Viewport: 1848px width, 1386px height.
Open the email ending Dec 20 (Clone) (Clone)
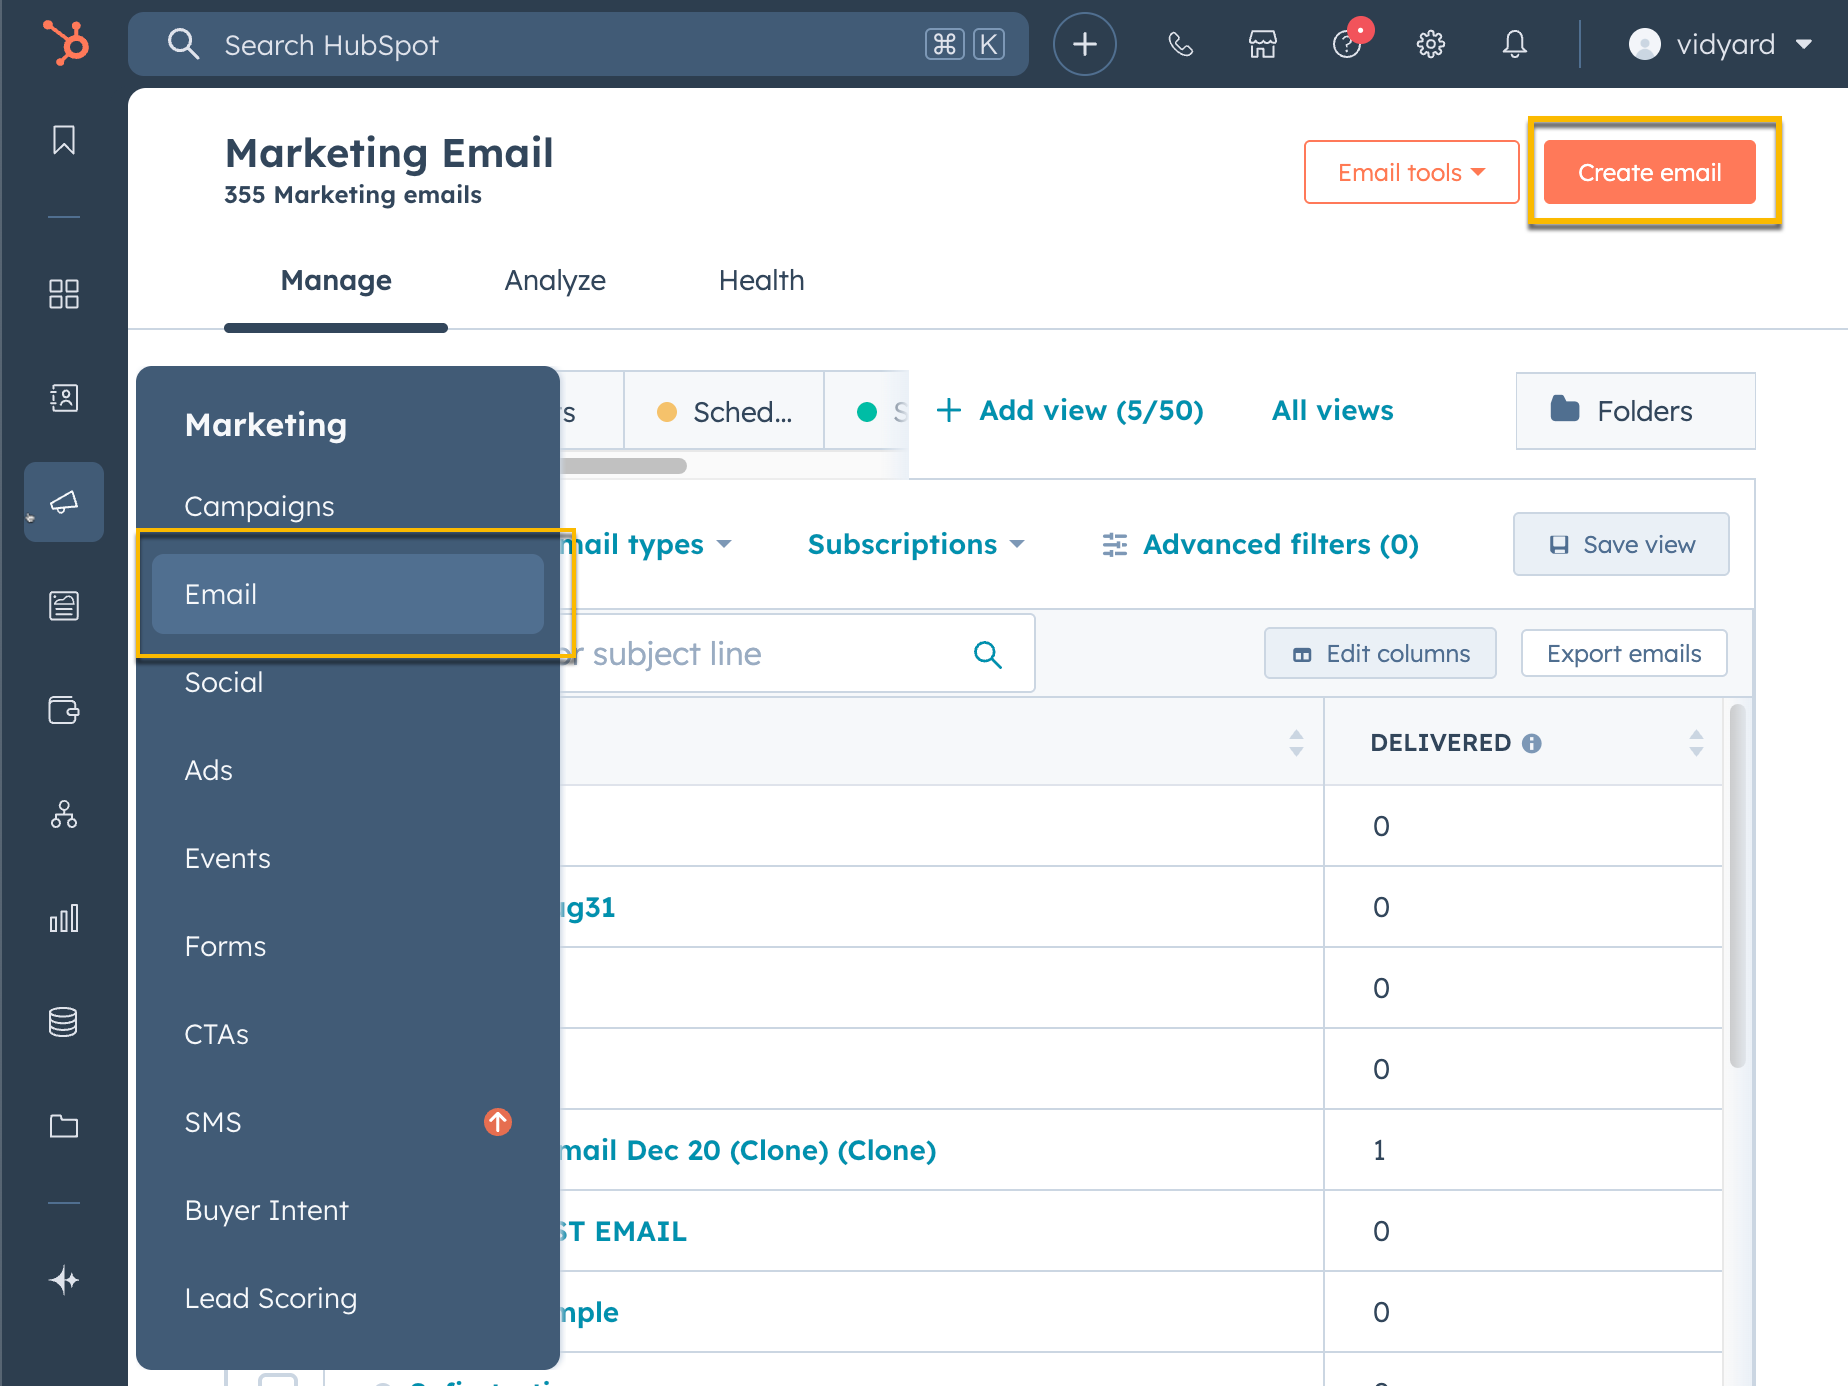[x=749, y=1150]
